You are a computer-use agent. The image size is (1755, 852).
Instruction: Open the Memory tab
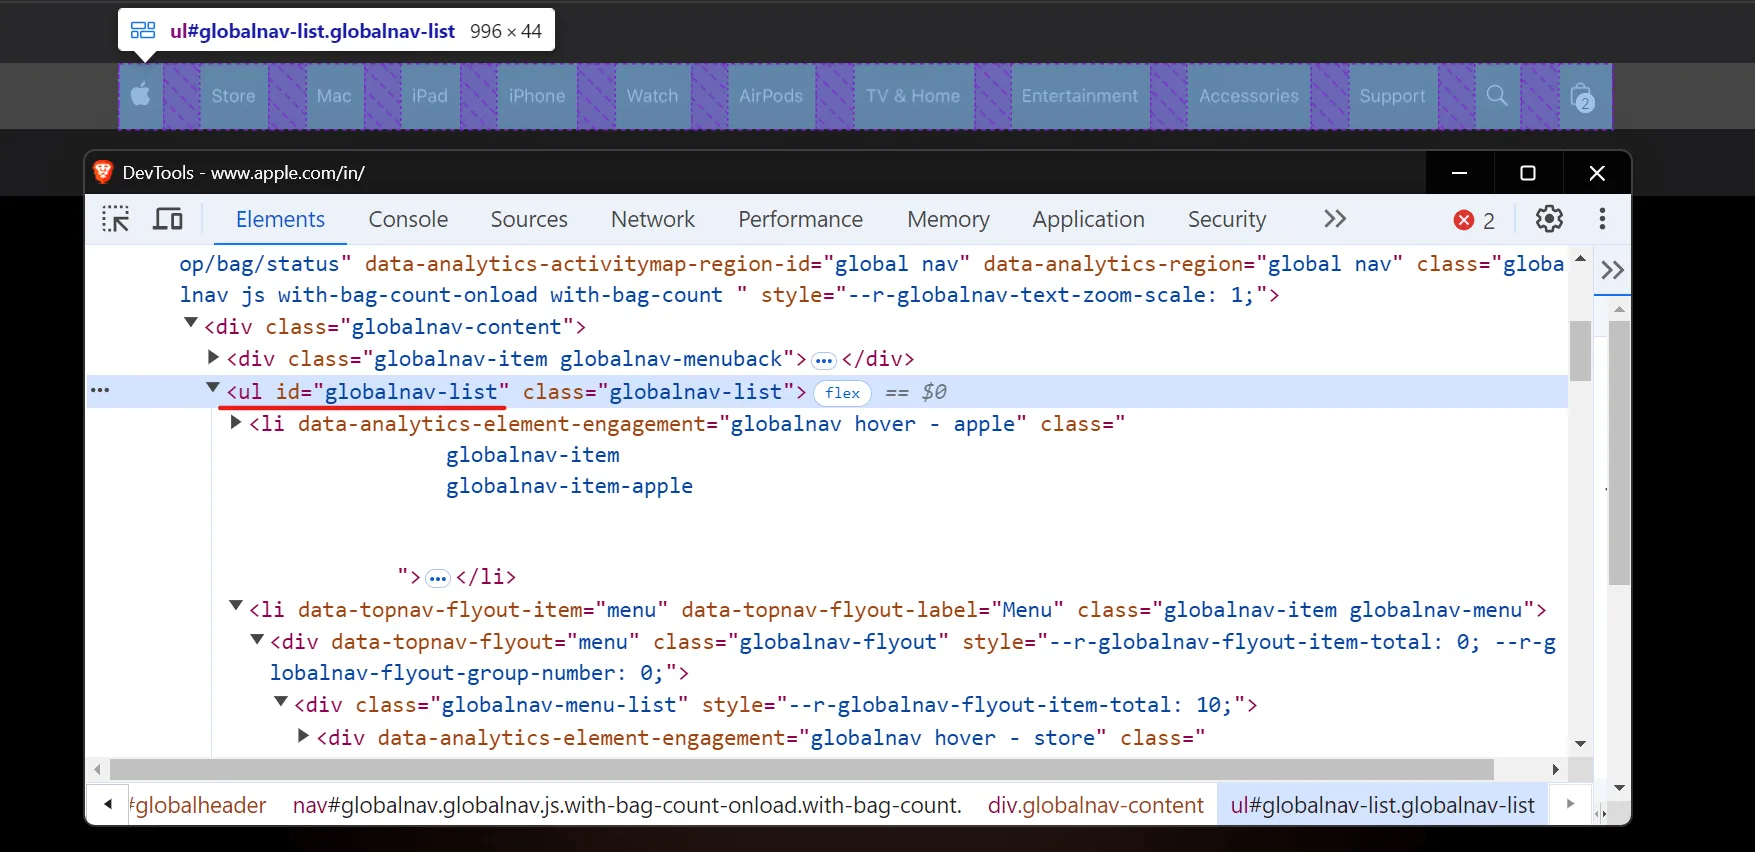(948, 219)
